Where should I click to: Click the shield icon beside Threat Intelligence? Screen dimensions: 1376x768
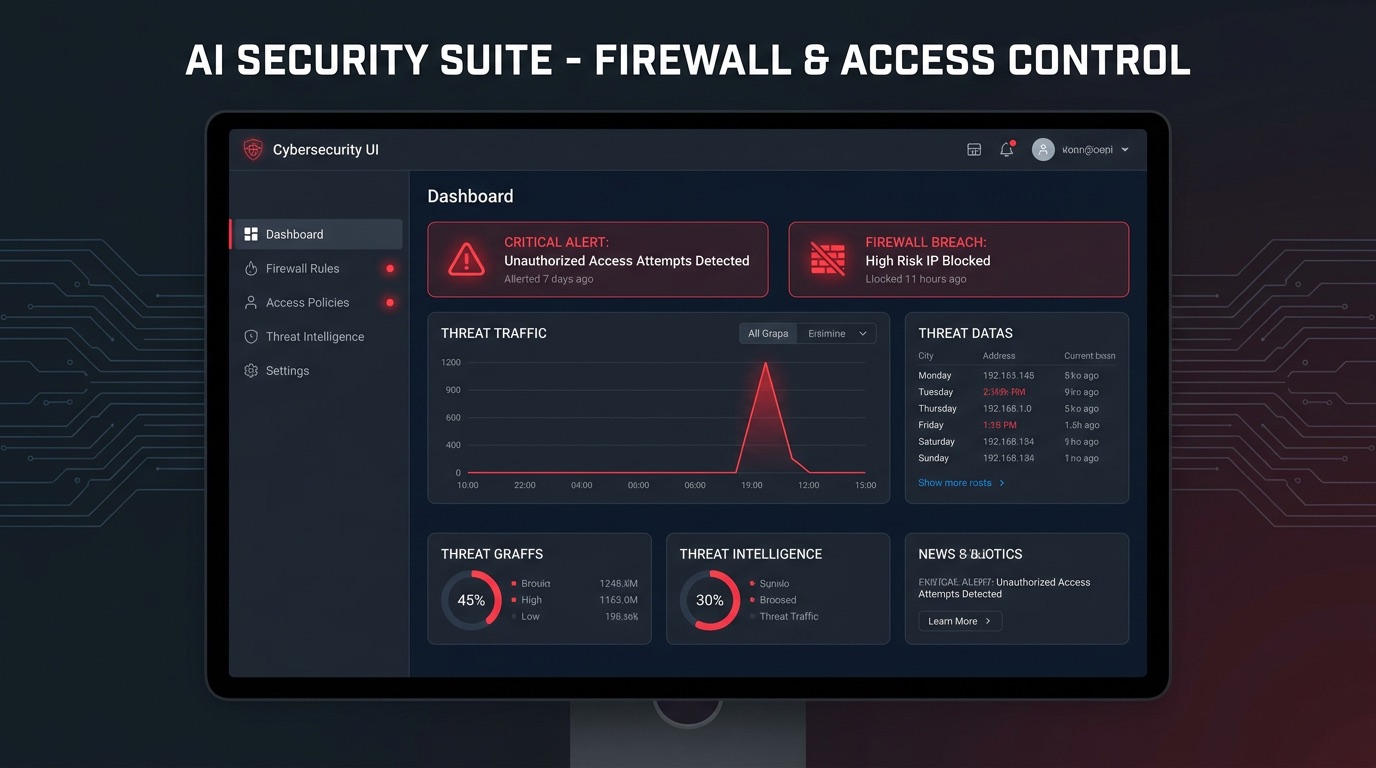[251, 337]
